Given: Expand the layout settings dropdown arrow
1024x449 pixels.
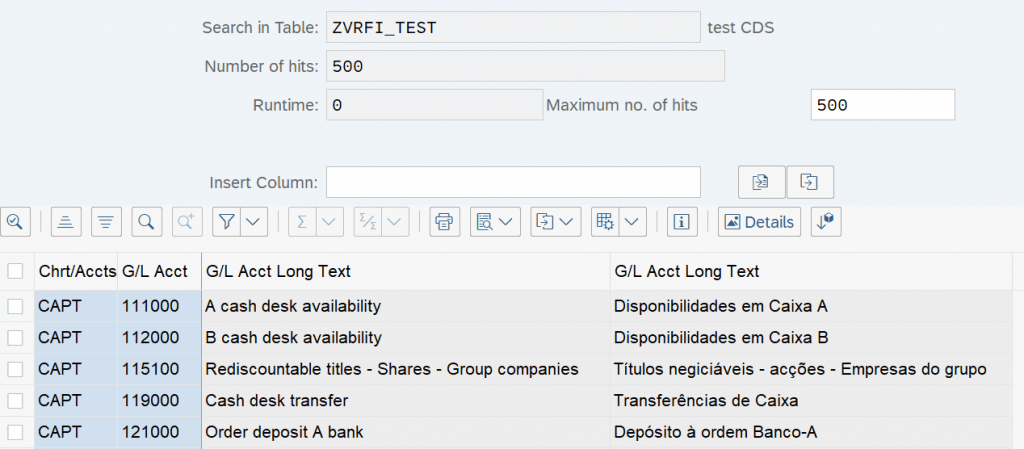Looking at the screenshot, I should pyautogui.click(x=631, y=222).
